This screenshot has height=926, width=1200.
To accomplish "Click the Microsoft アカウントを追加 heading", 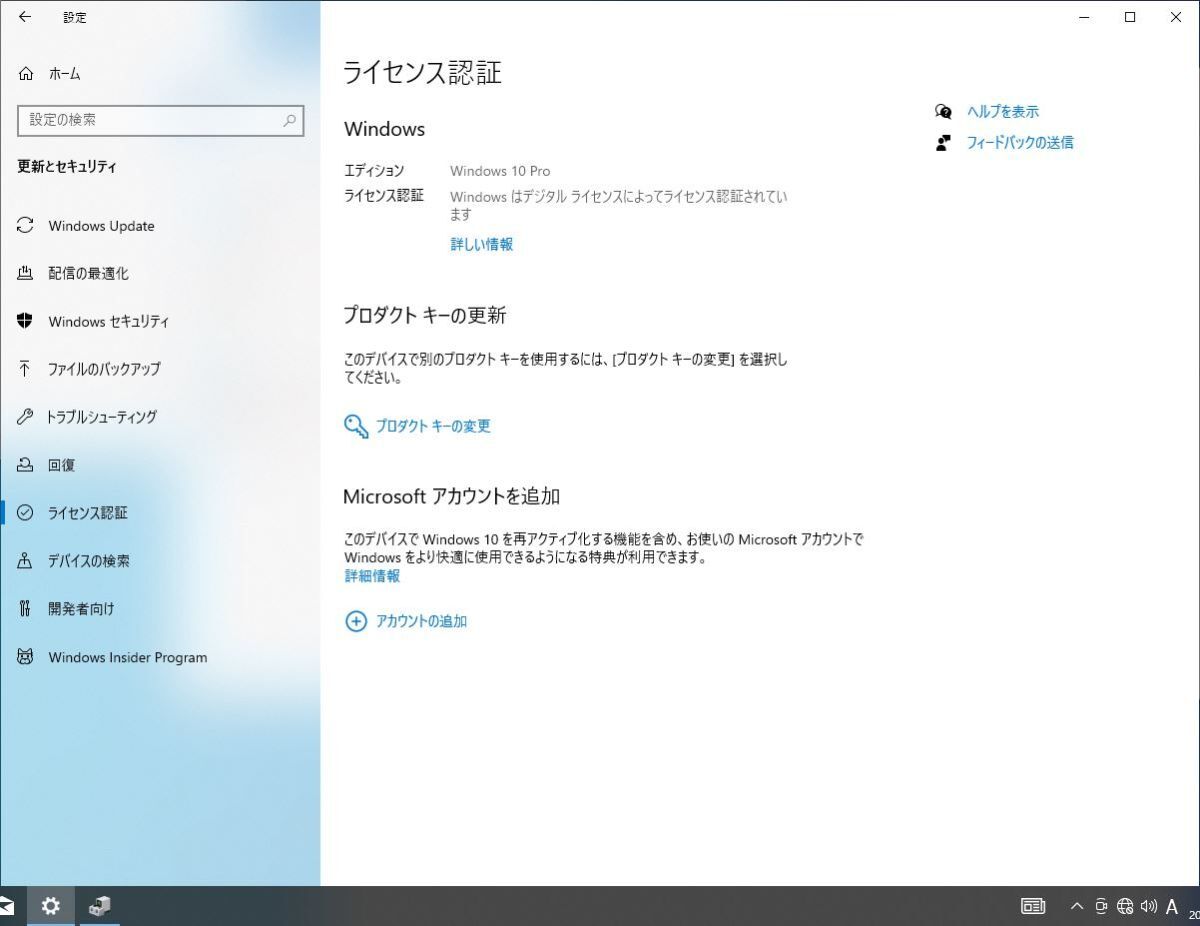I will pyautogui.click(x=451, y=496).
